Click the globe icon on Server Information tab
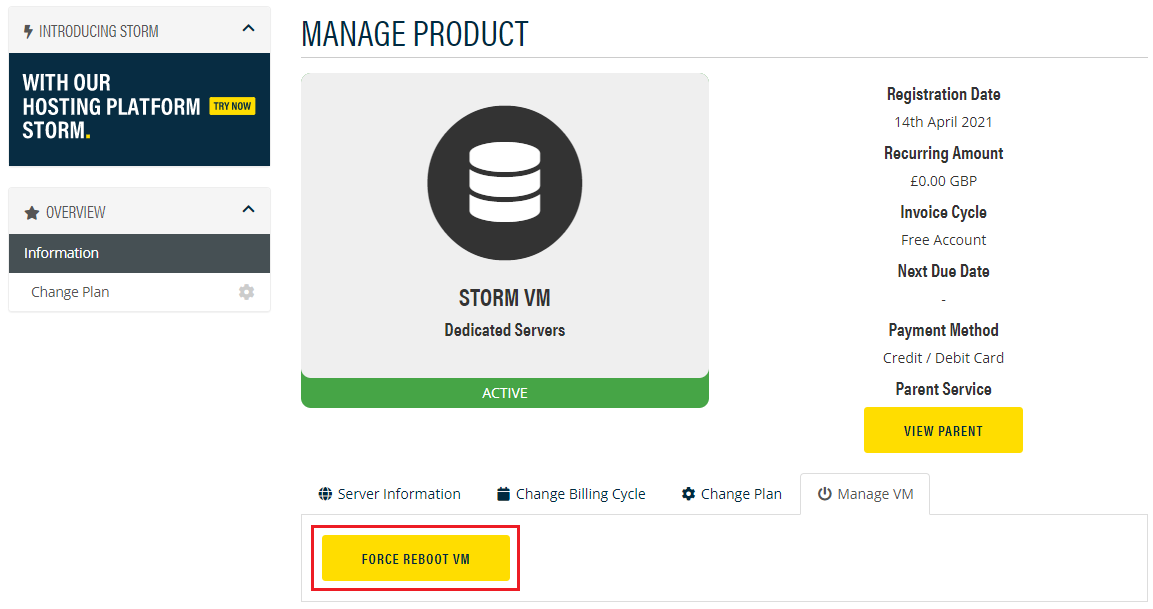 325,494
